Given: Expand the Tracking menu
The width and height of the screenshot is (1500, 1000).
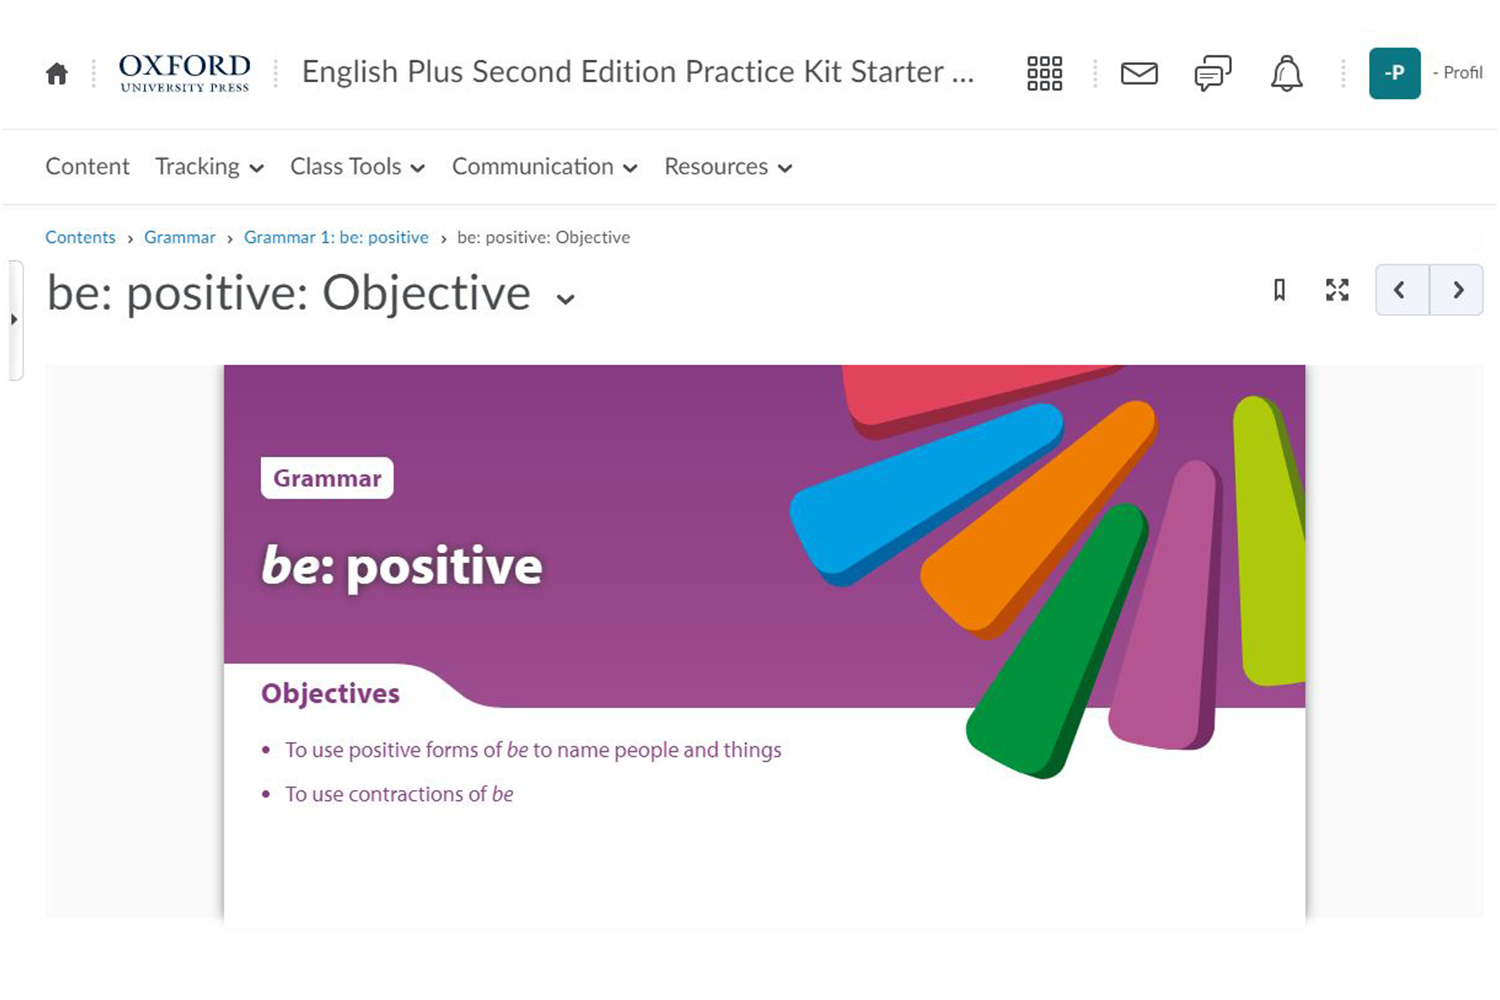Looking at the screenshot, I should pos(209,167).
